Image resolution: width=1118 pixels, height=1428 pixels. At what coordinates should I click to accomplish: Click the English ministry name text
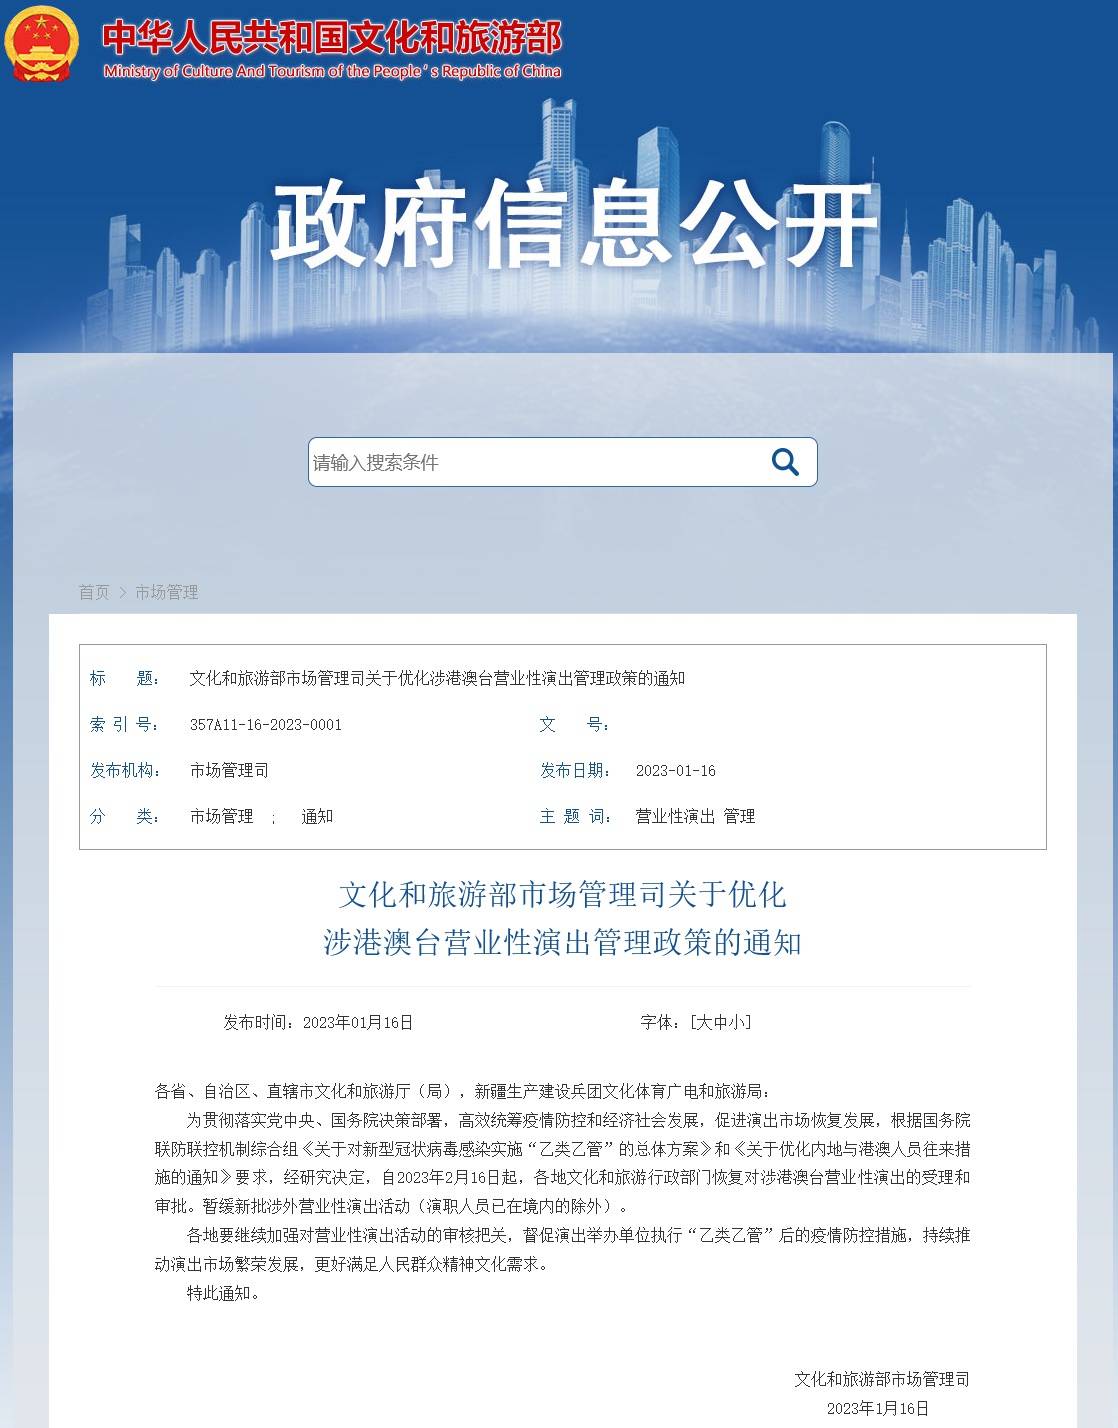(x=332, y=71)
